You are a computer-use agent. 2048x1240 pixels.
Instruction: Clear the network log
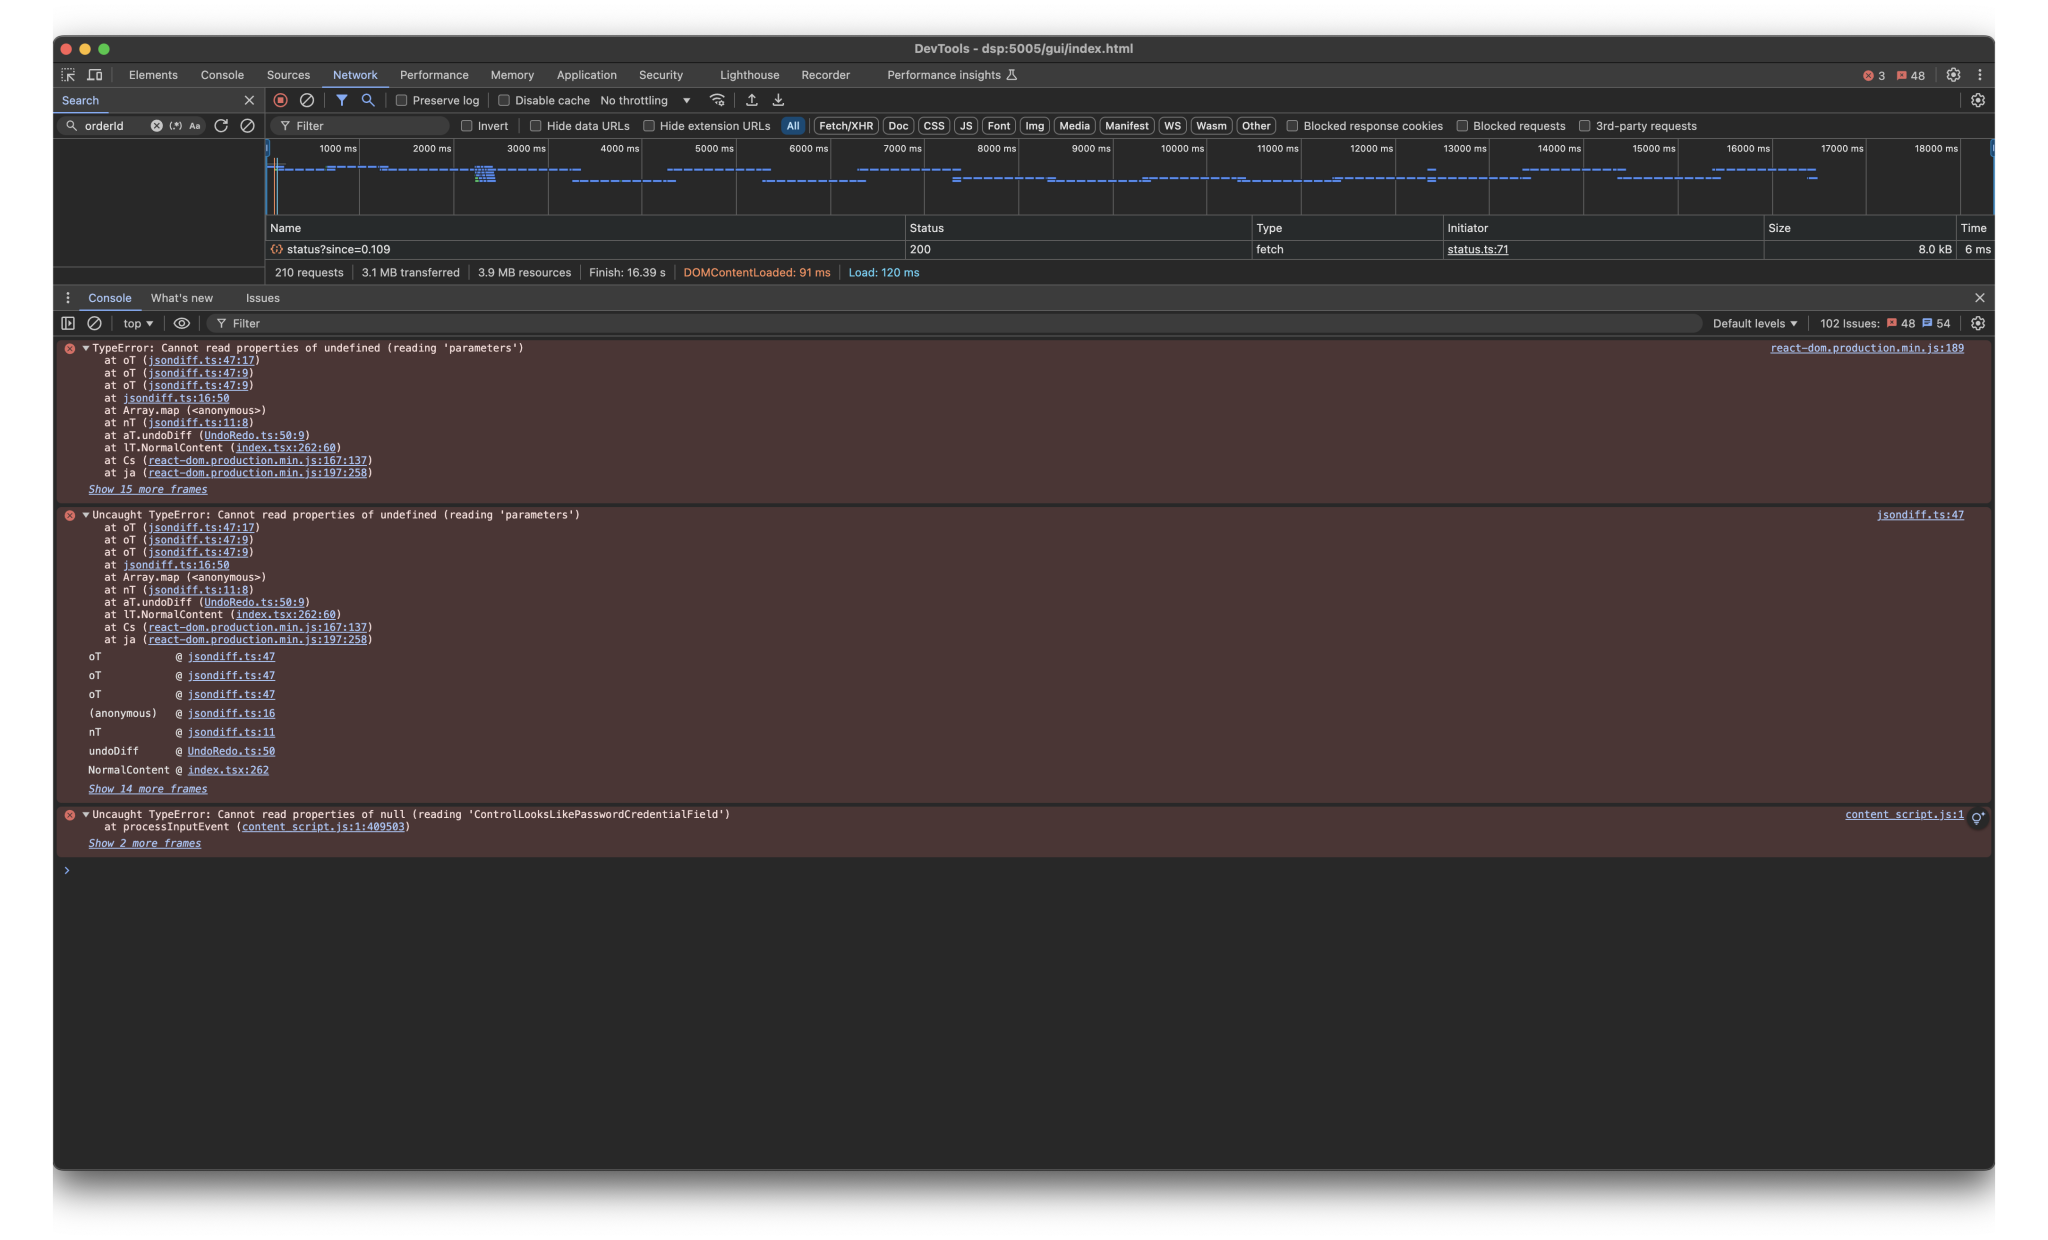click(x=307, y=100)
